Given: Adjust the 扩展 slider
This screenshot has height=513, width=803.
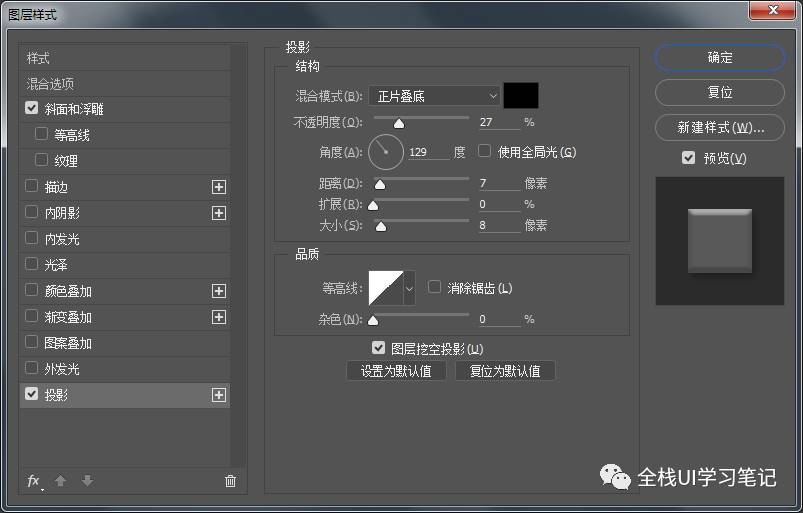Looking at the screenshot, I should [373, 205].
